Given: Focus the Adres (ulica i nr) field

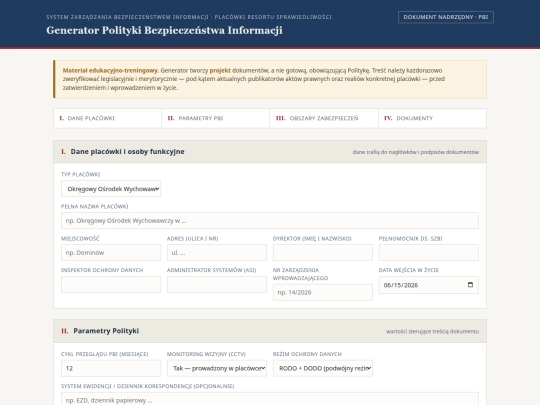Looking at the screenshot, I should click(x=217, y=252).
